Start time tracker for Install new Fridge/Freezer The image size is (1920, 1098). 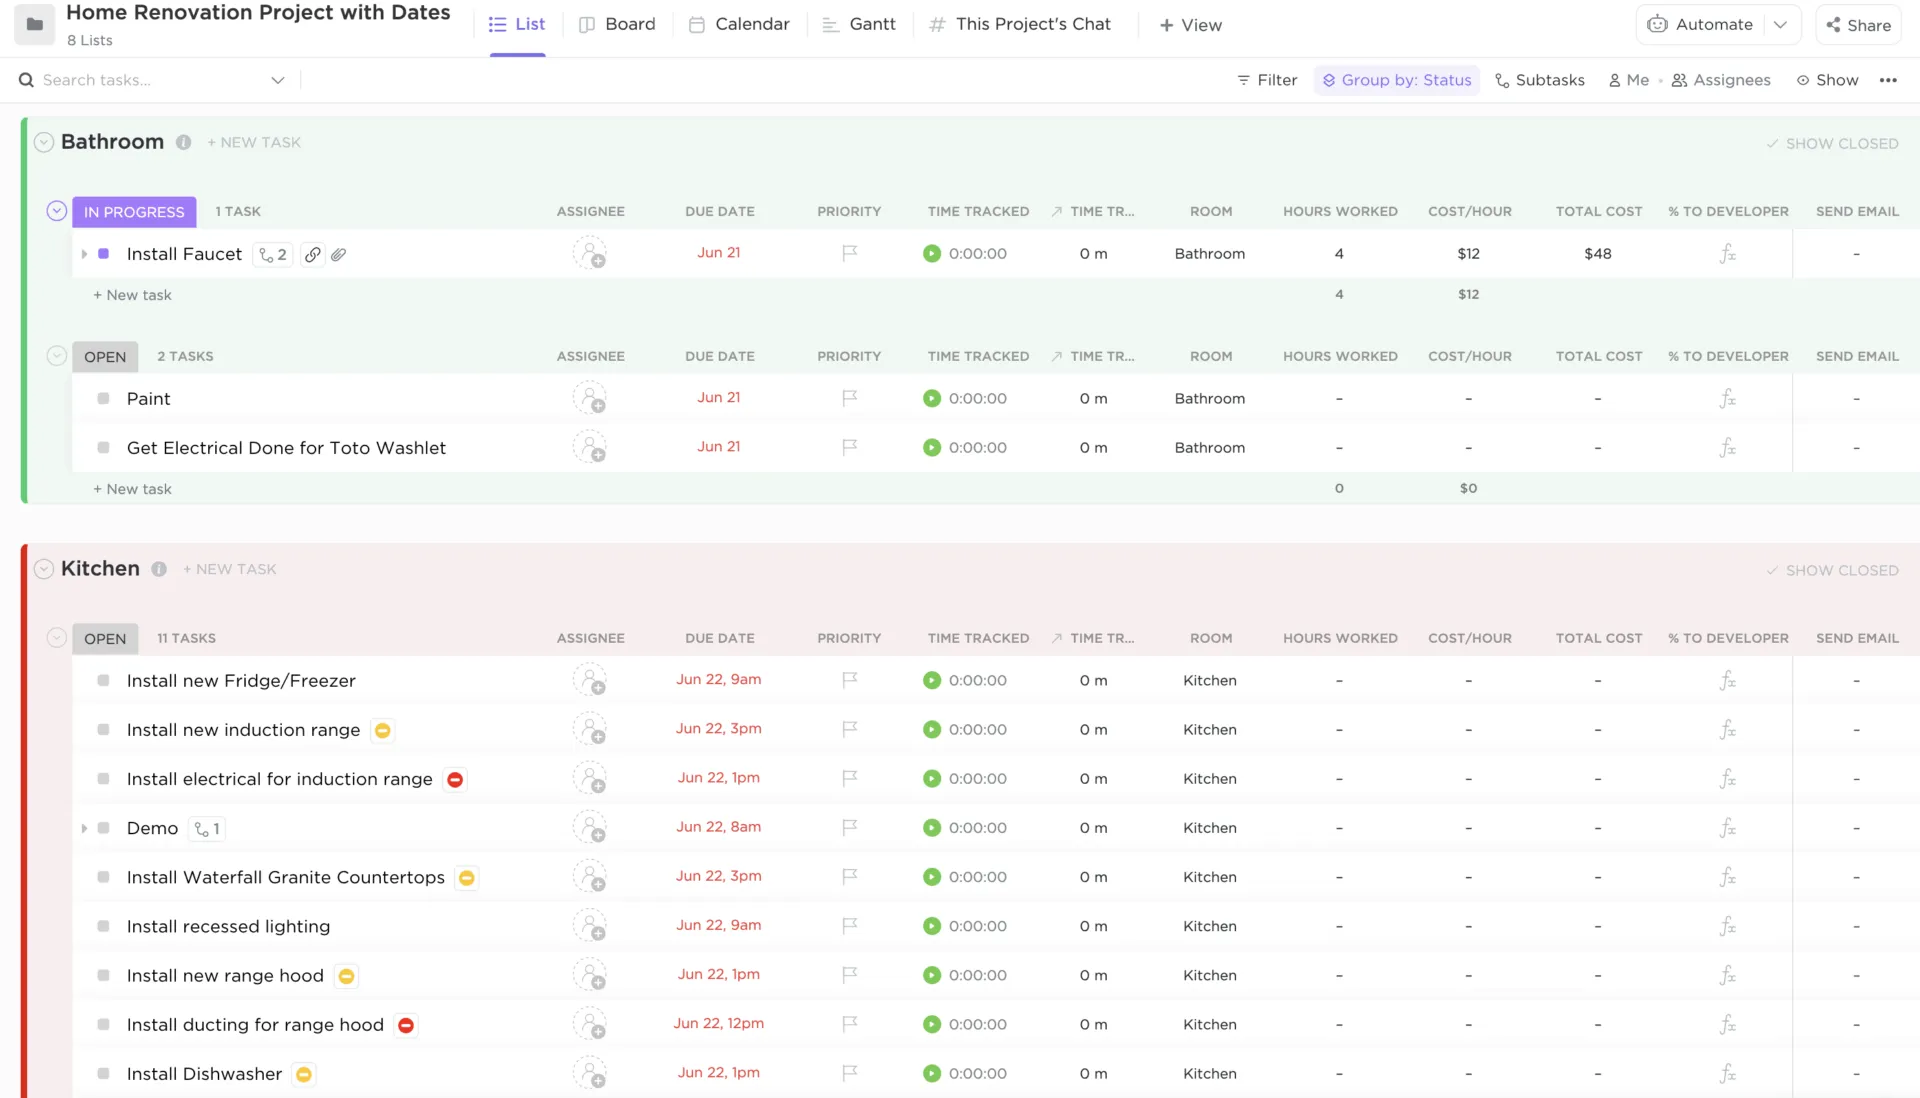tap(931, 680)
